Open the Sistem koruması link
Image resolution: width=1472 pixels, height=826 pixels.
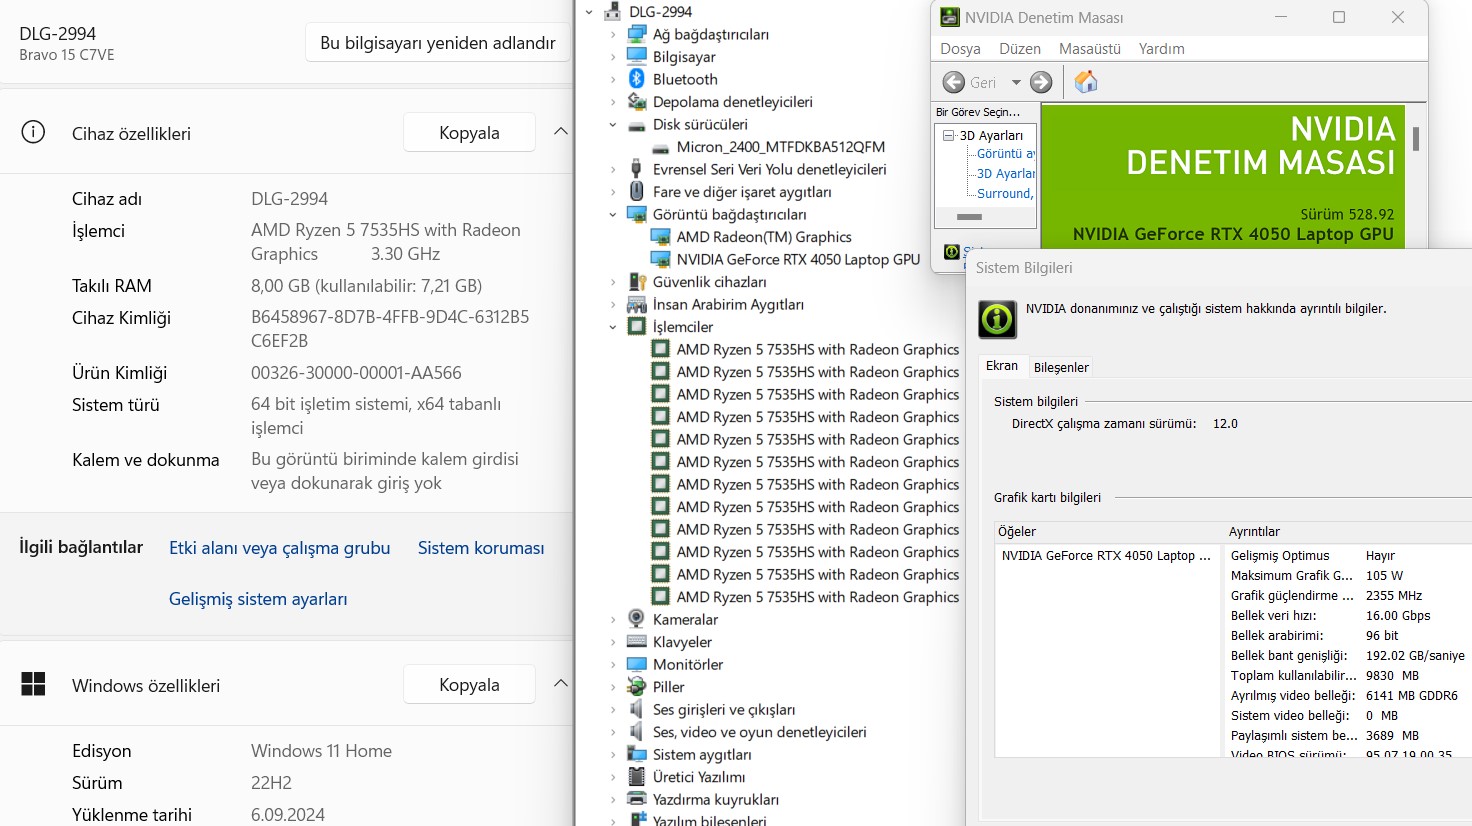coord(481,548)
